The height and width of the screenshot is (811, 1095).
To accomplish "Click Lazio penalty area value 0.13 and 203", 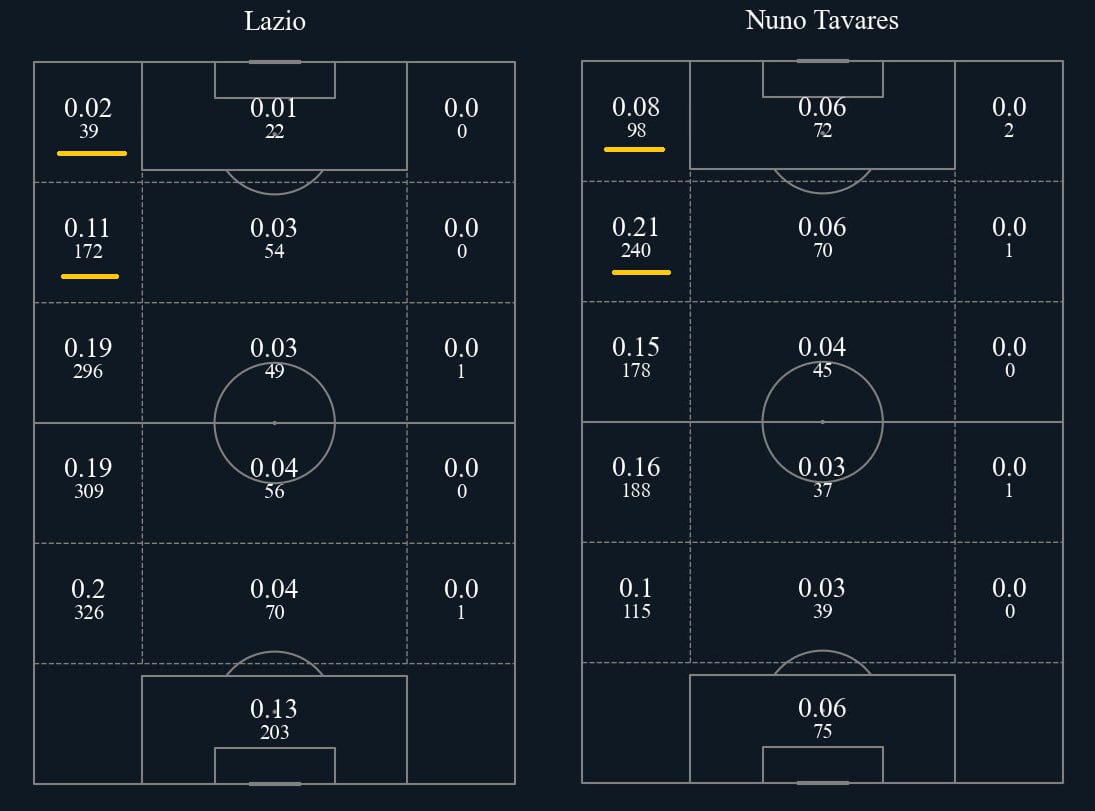I will (274, 719).
